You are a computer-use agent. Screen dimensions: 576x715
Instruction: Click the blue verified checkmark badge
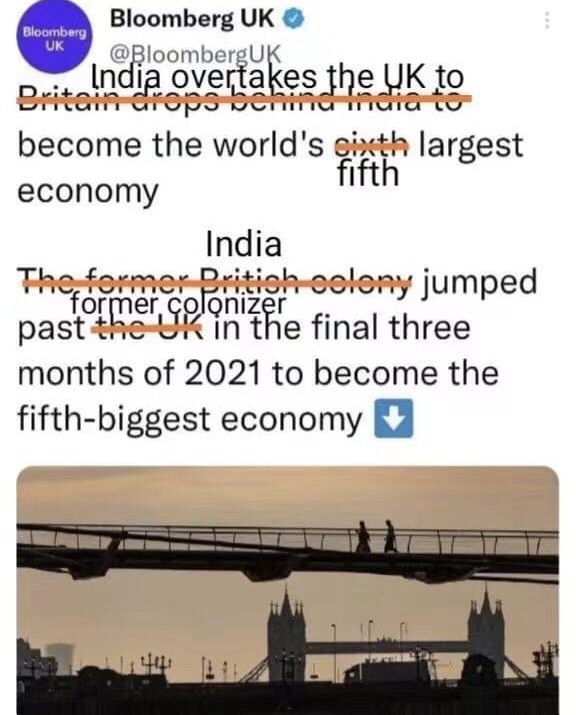point(294,20)
